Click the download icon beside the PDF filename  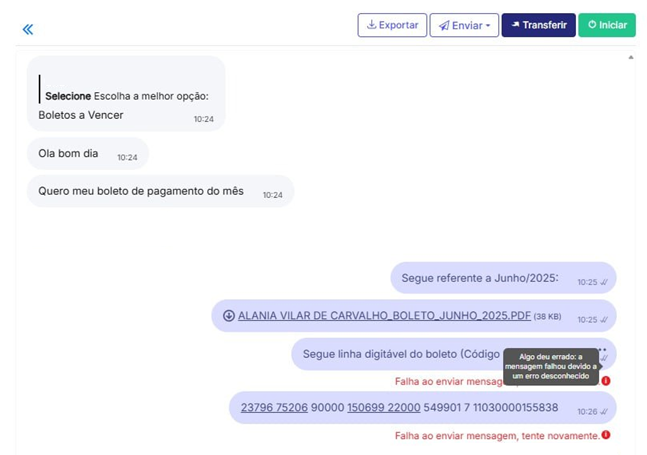click(x=228, y=316)
